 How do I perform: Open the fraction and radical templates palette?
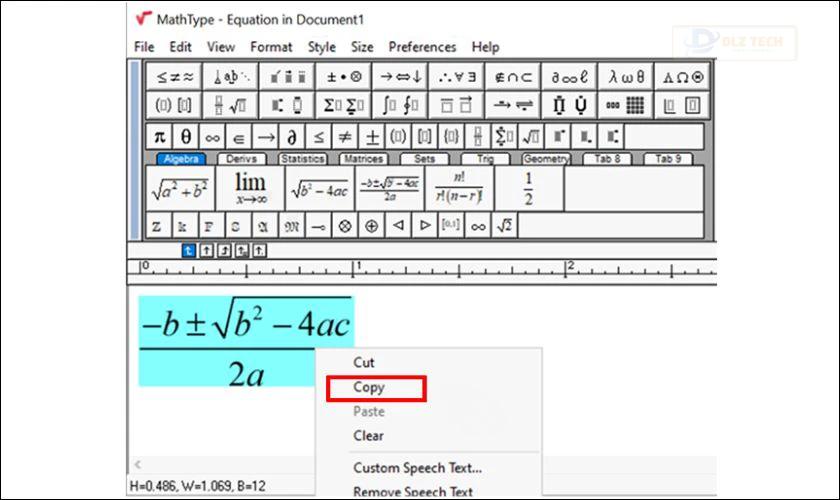pos(231,105)
